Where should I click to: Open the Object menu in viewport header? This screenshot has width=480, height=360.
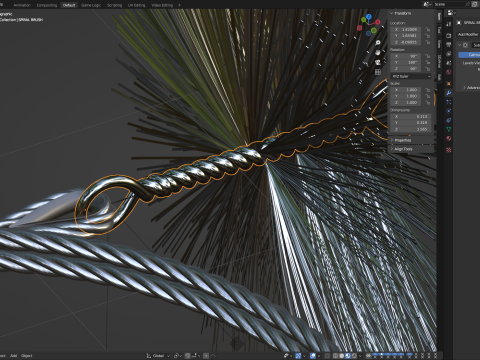[27, 356]
